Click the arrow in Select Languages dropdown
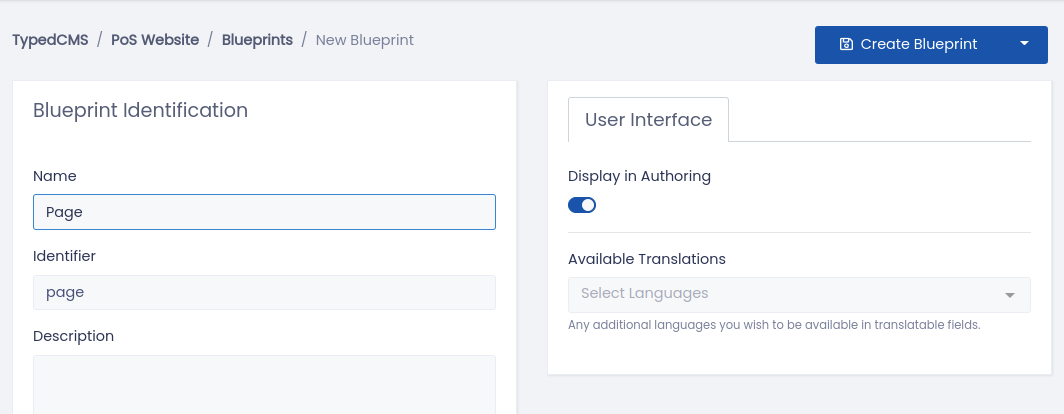 [1010, 295]
